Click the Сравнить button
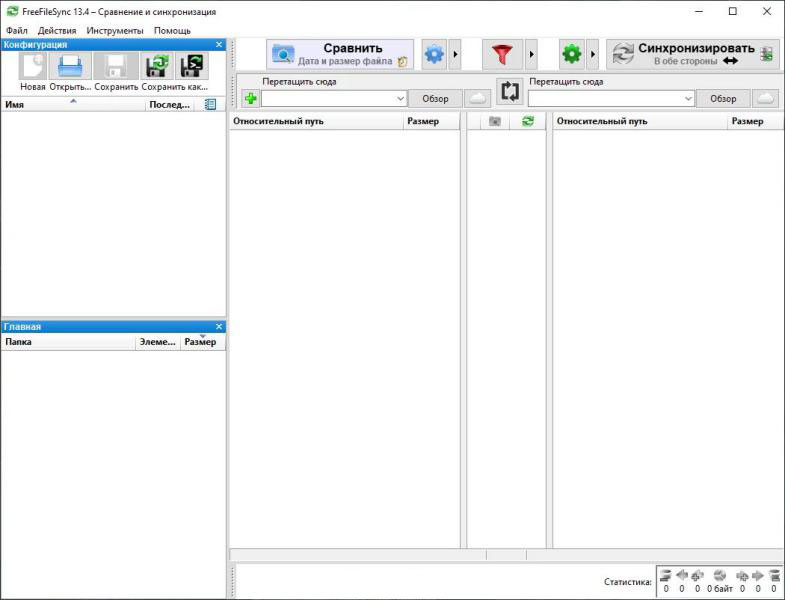 (x=340, y=54)
